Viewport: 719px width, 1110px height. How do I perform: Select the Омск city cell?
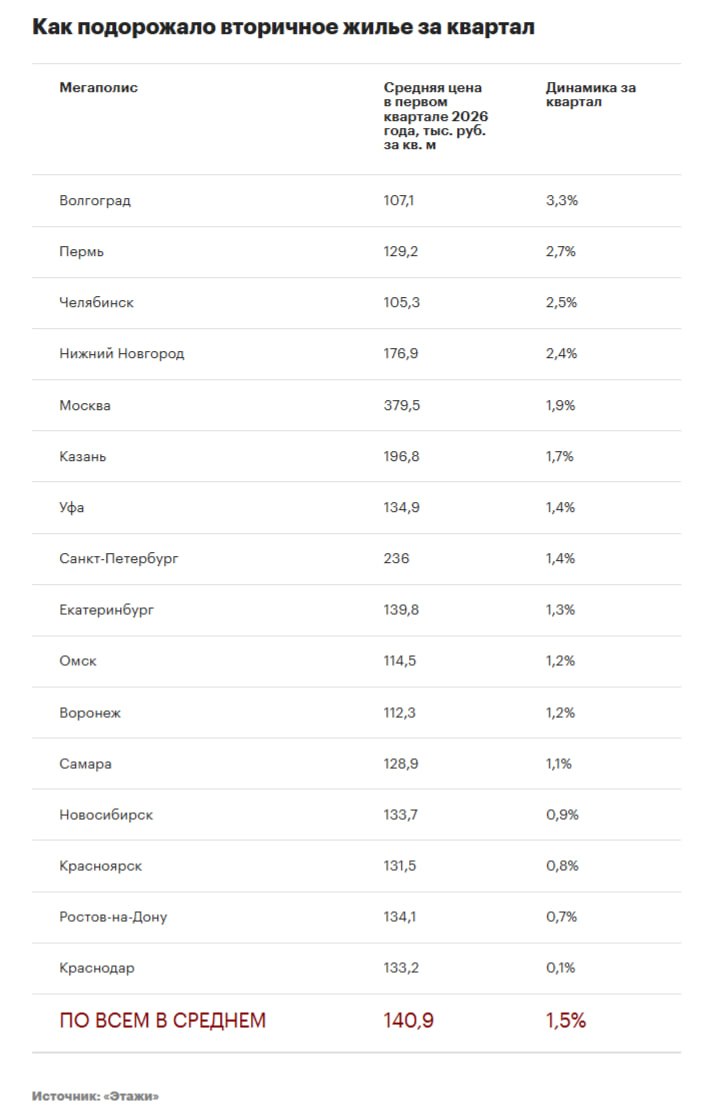point(78,662)
